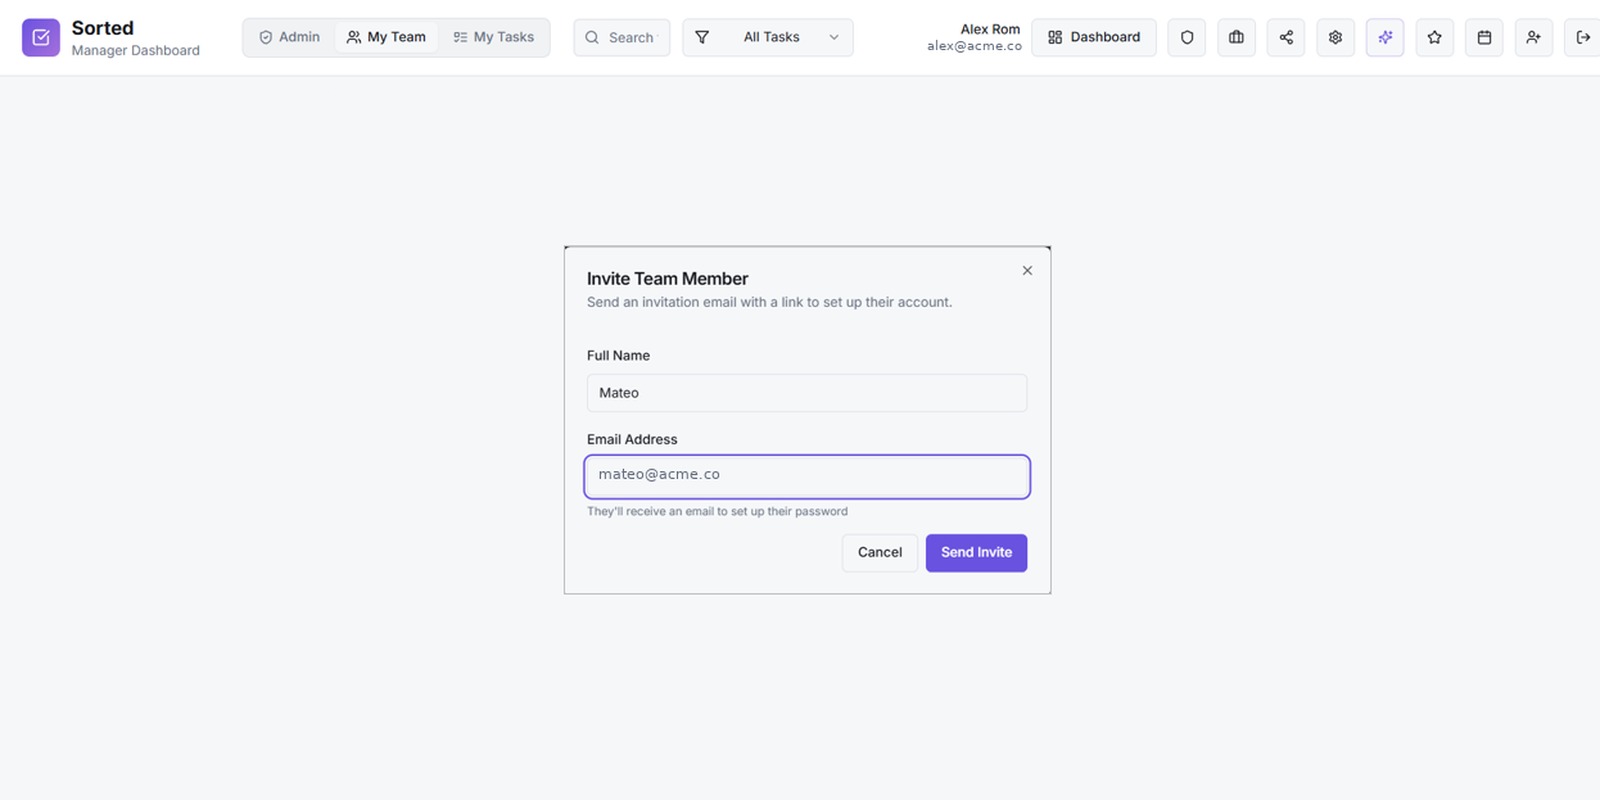Image resolution: width=1600 pixels, height=800 pixels.
Task: Click the share icon in the toolbar
Action: click(1286, 37)
